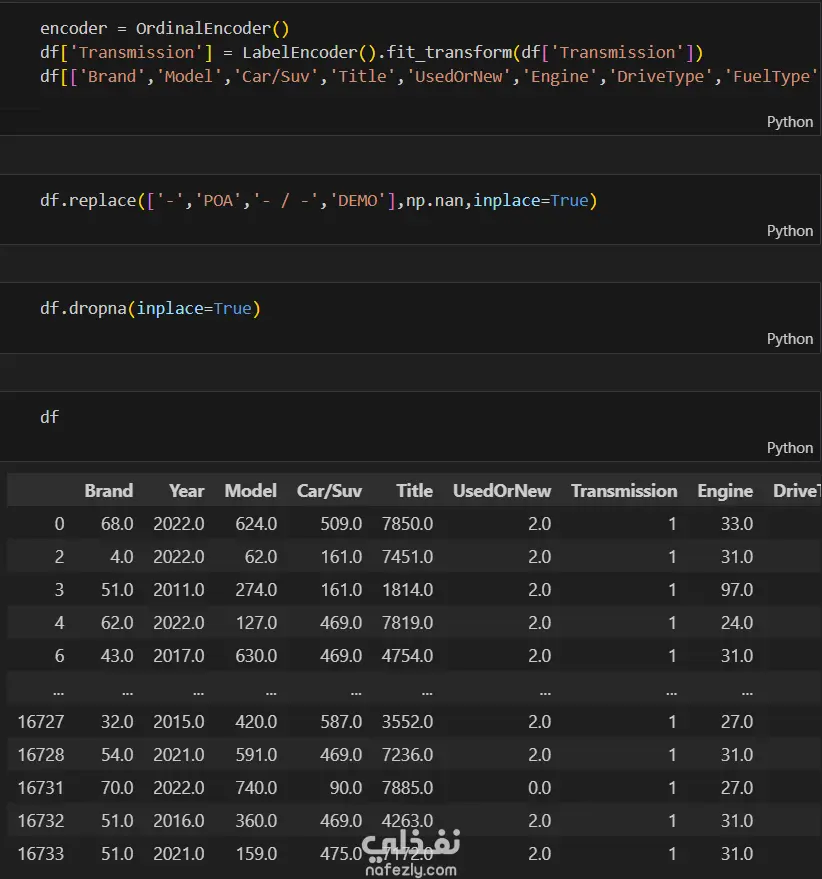The width and height of the screenshot is (822, 879).
Task: Click the Year column header
Action: click(186, 491)
